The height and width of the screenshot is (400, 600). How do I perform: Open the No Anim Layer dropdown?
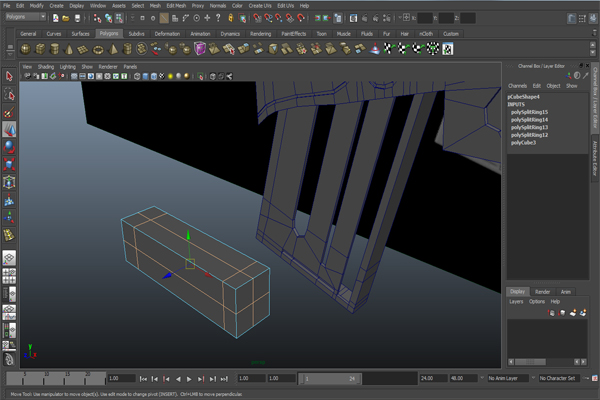click(508, 378)
